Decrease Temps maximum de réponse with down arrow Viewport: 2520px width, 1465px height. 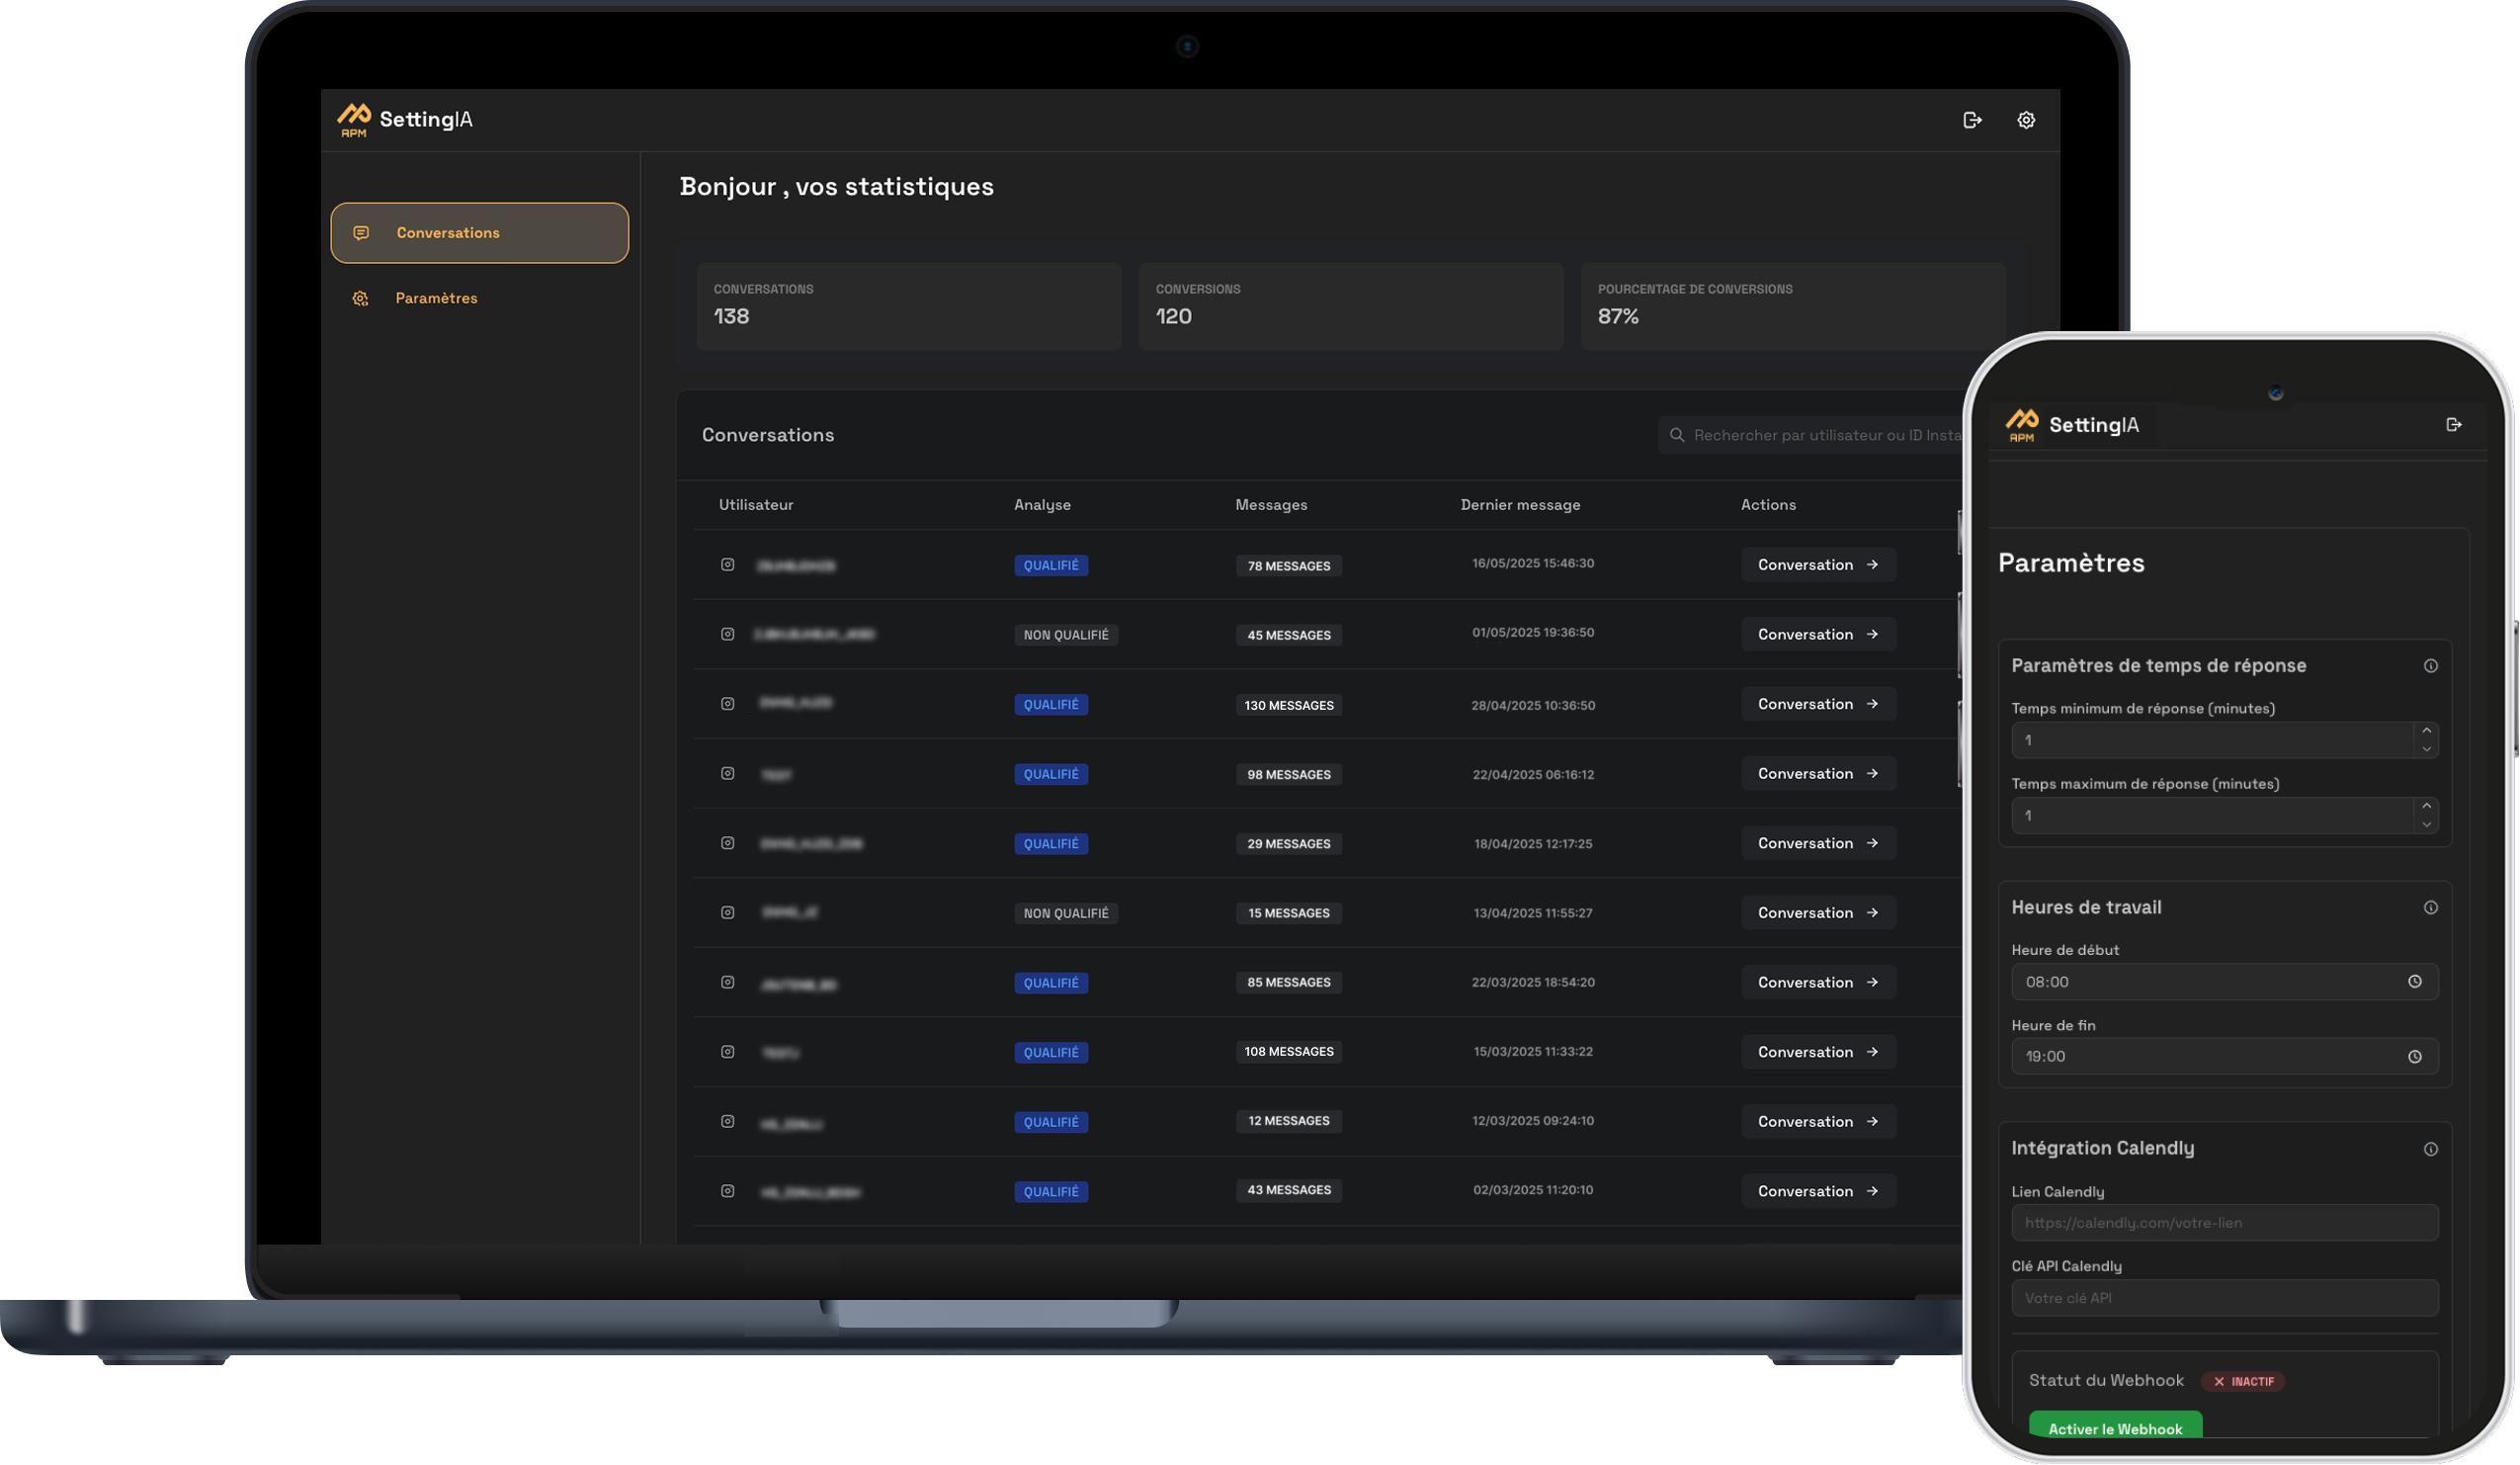[x=2426, y=825]
